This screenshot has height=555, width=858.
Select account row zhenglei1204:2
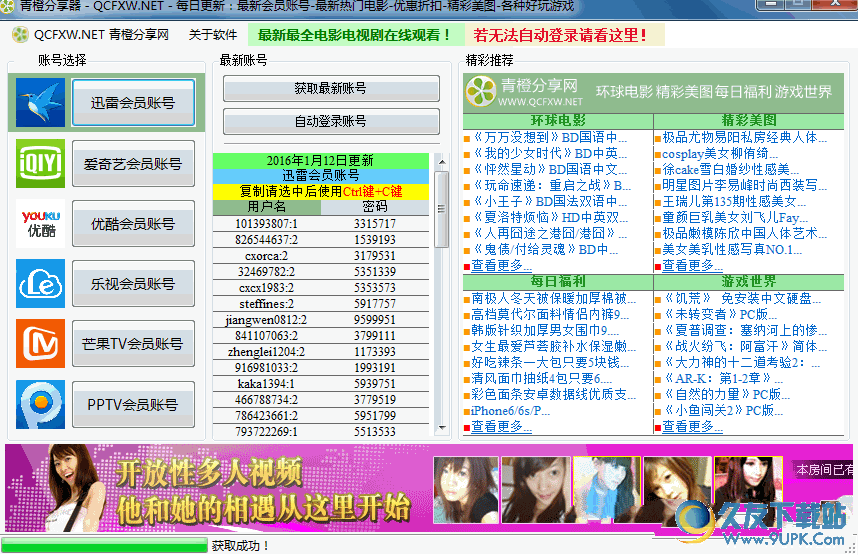pos(321,351)
